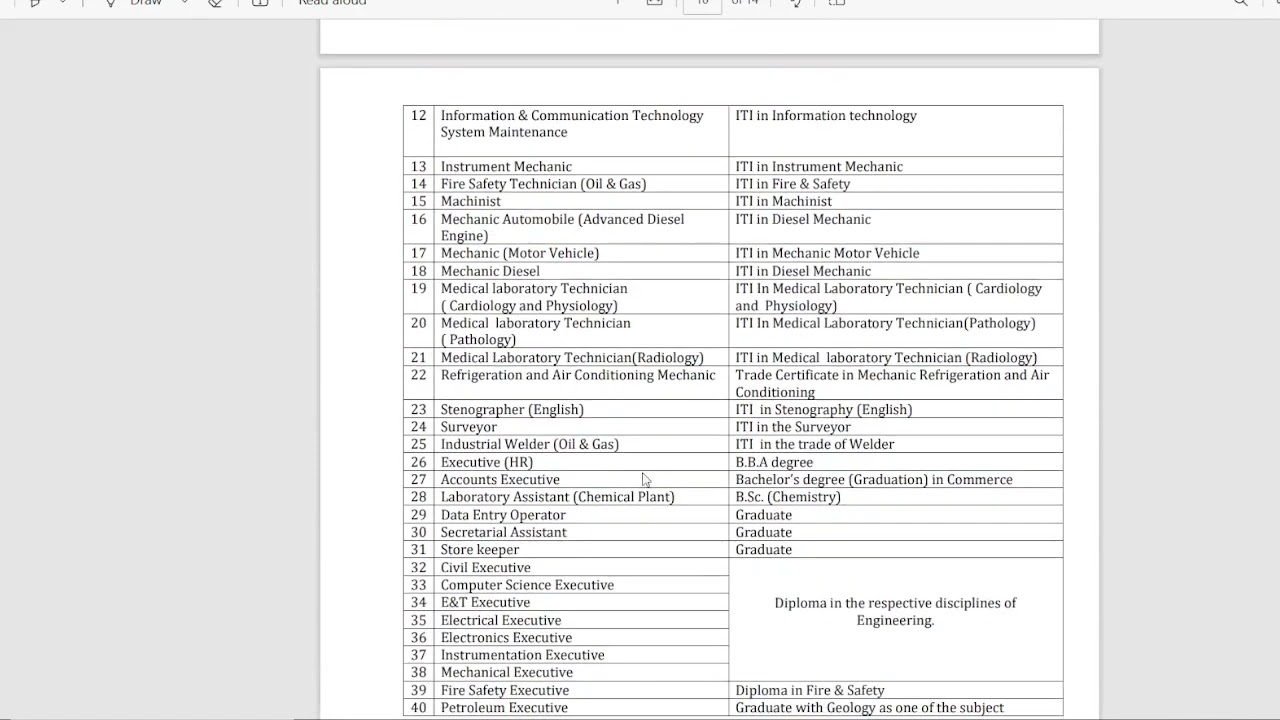Select 'ITI in Diesel Mechanic' in row 16
Screen dimensions: 1280x720
pyautogui.click(x=803, y=219)
